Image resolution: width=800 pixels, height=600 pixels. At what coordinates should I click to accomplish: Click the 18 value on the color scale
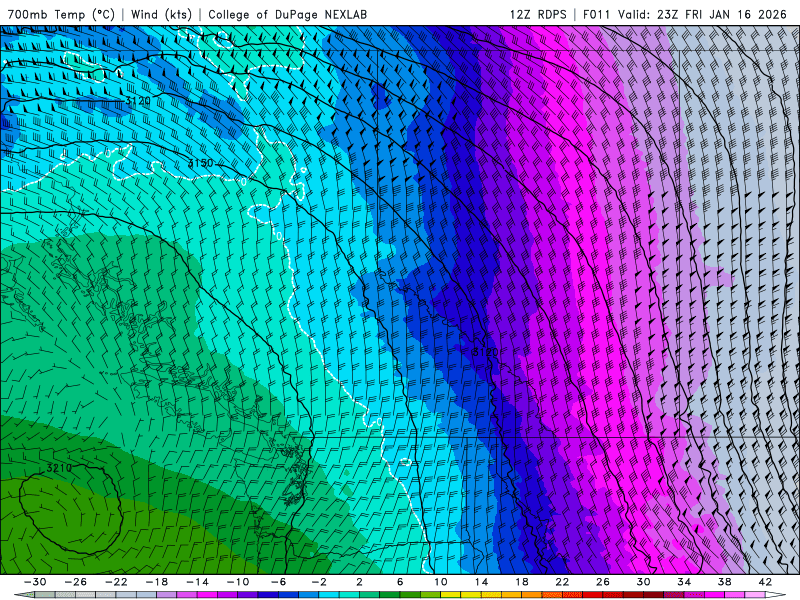pyautogui.click(x=522, y=582)
